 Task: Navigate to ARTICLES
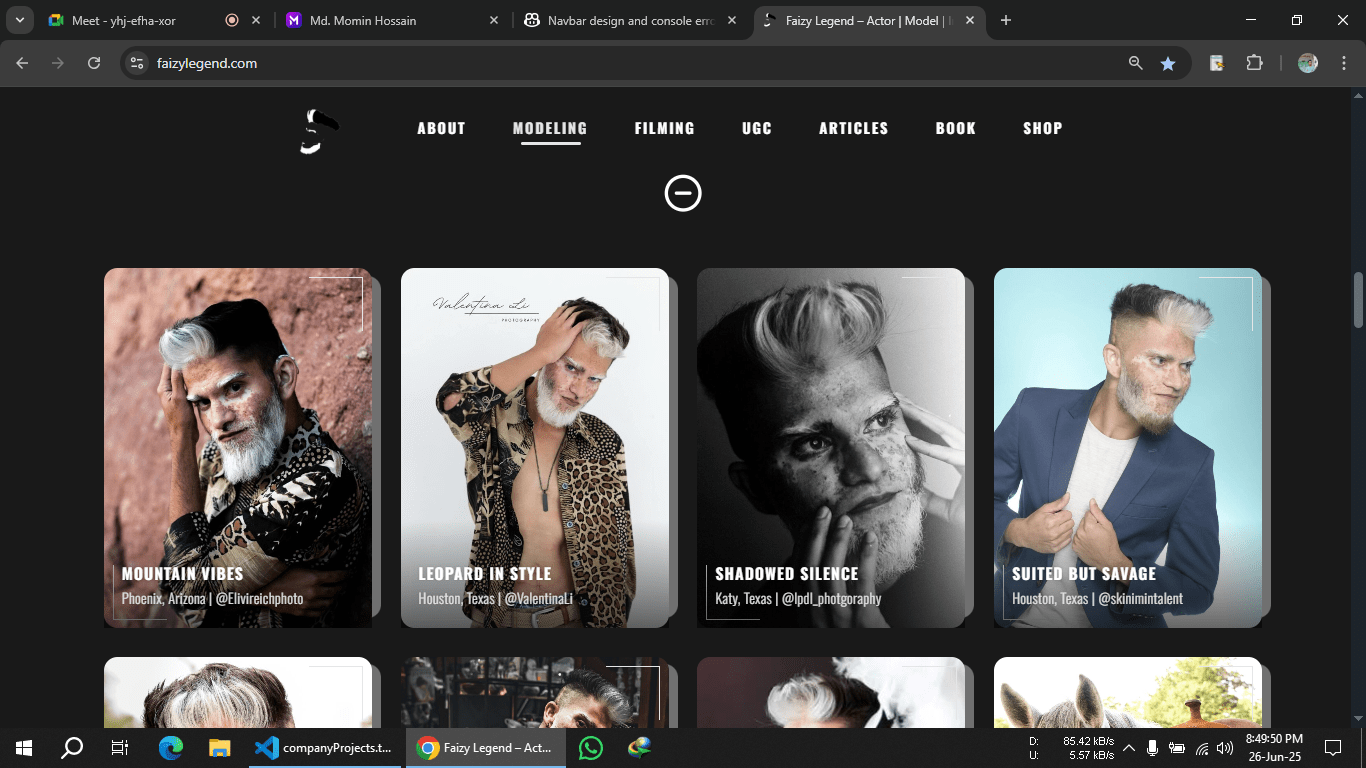coord(853,128)
